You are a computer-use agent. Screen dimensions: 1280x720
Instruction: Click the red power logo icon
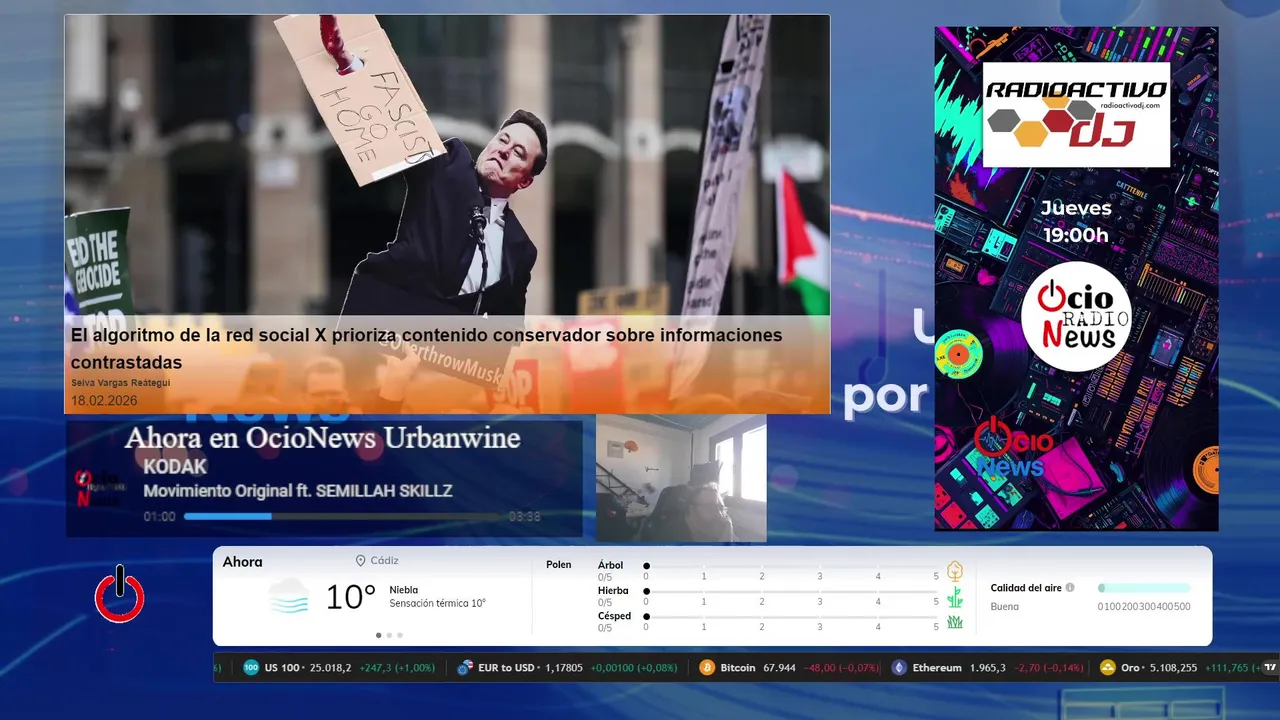click(x=120, y=595)
